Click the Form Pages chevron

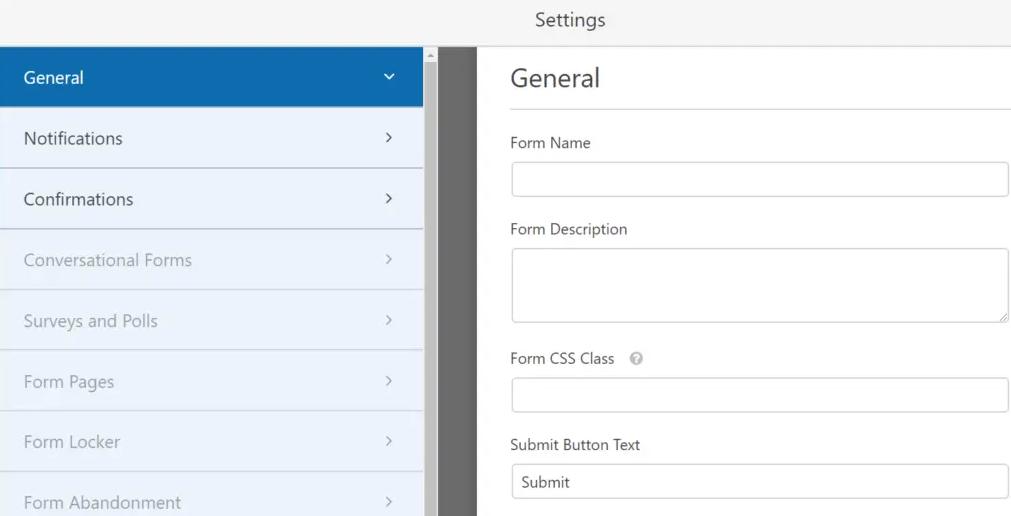point(389,382)
